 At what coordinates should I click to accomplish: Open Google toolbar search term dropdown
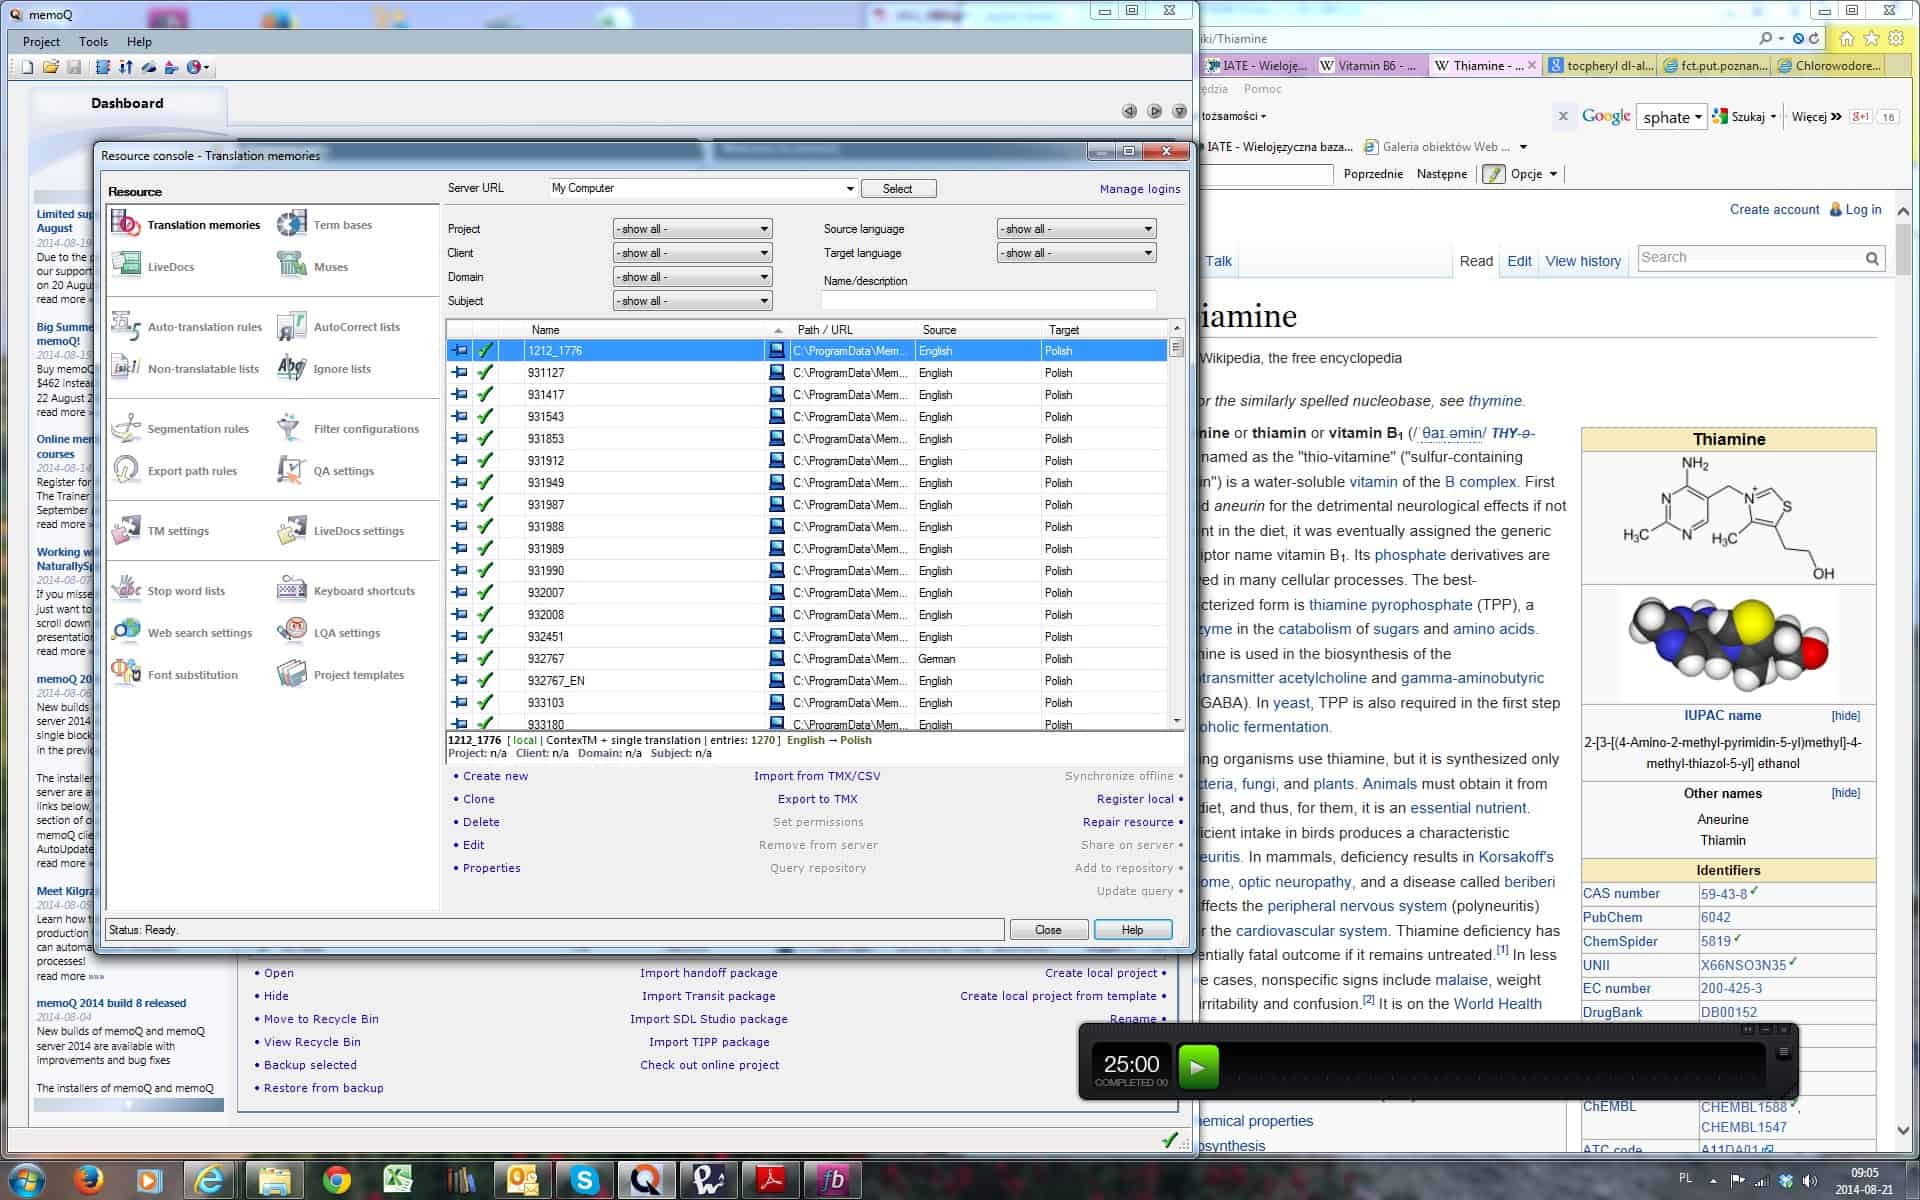tap(1698, 118)
